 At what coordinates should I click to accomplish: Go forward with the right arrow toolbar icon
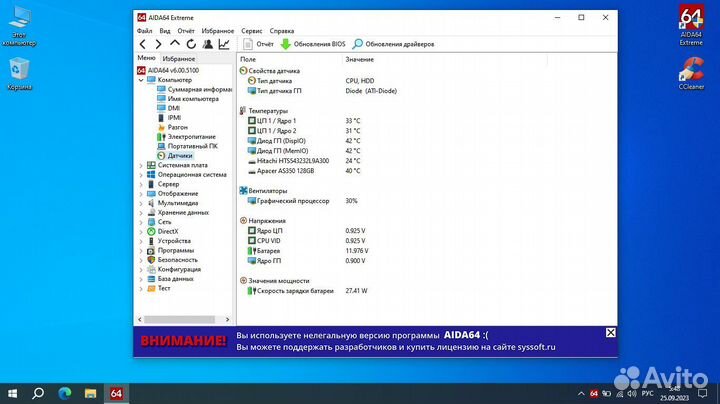(x=158, y=44)
